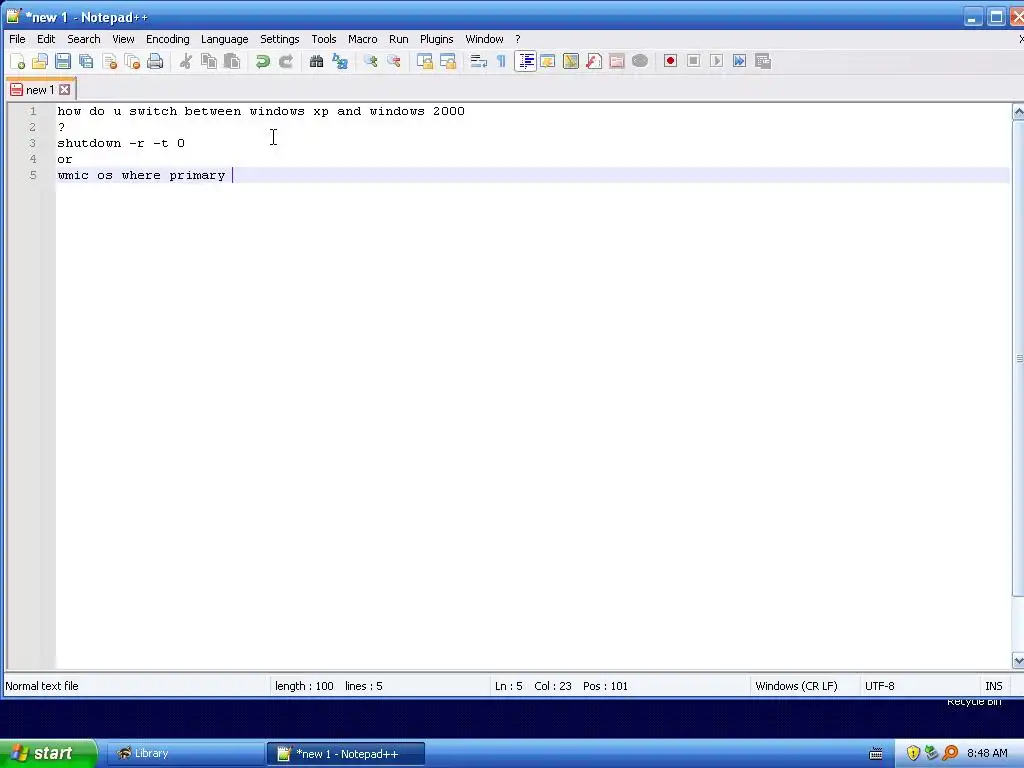Toggle Show All Characters pilcrow icon
Image resolution: width=1024 pixels, height=768 pixels.
[x=502, y=61]
